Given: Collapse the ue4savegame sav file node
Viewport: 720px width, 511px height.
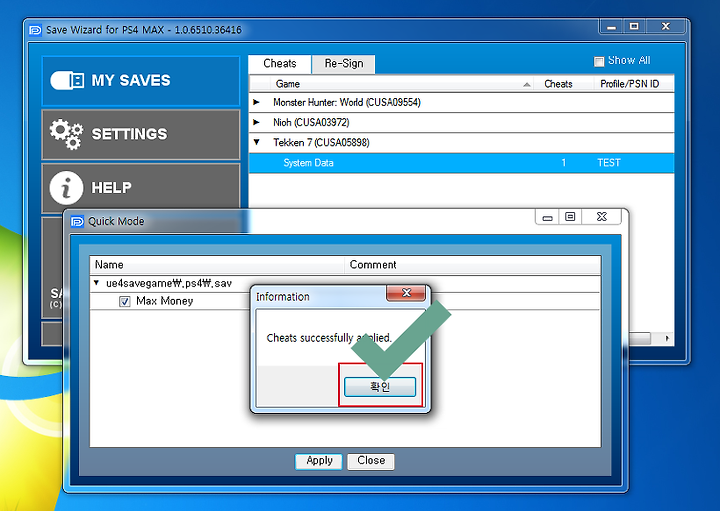Looking at the screenshot, I should click(x=96, y=283).
